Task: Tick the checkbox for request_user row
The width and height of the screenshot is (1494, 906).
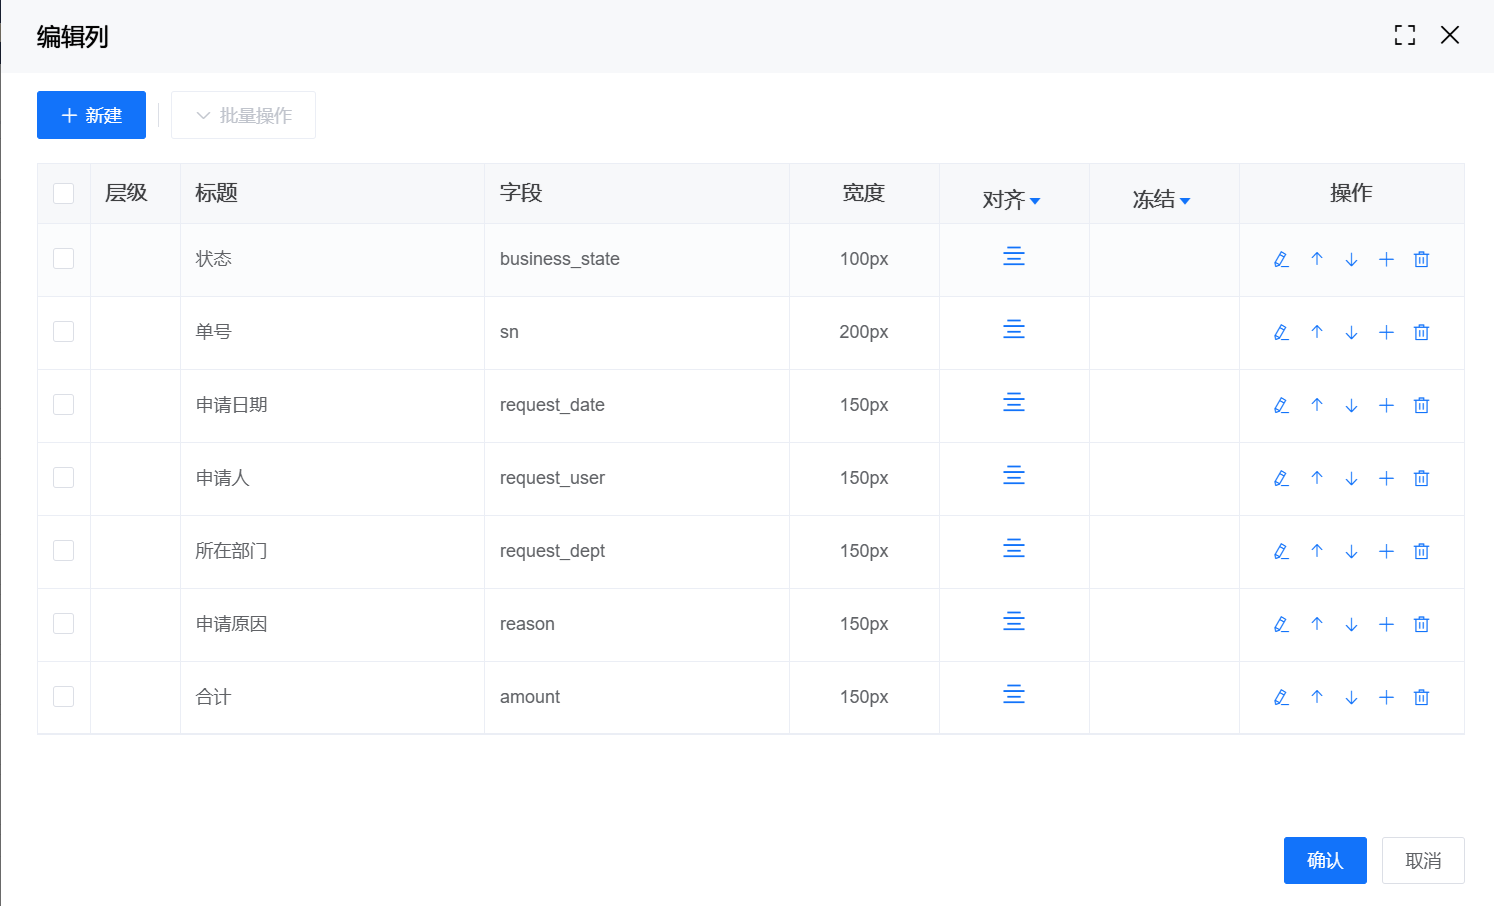Action: tap(64, 478)
